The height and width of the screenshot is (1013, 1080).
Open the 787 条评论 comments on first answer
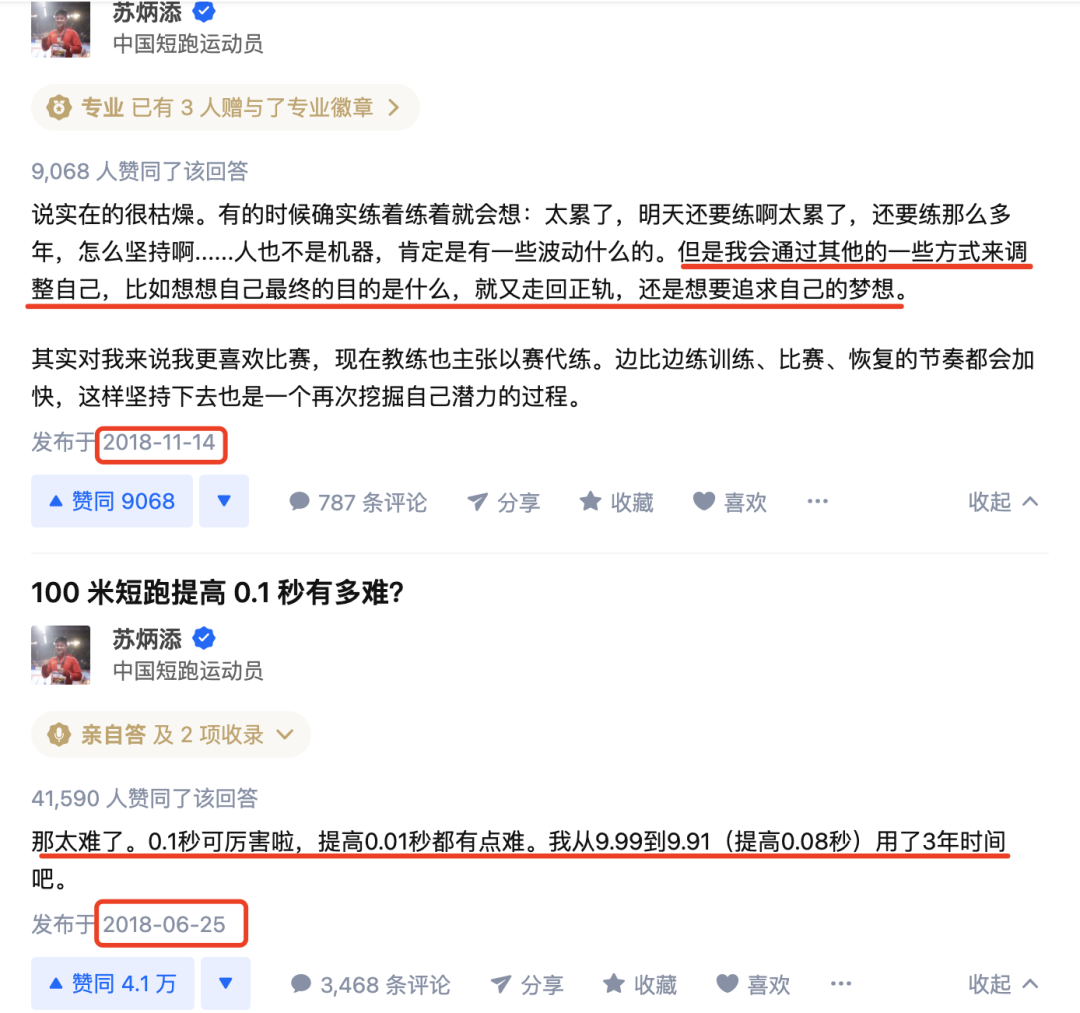(358, 502)
